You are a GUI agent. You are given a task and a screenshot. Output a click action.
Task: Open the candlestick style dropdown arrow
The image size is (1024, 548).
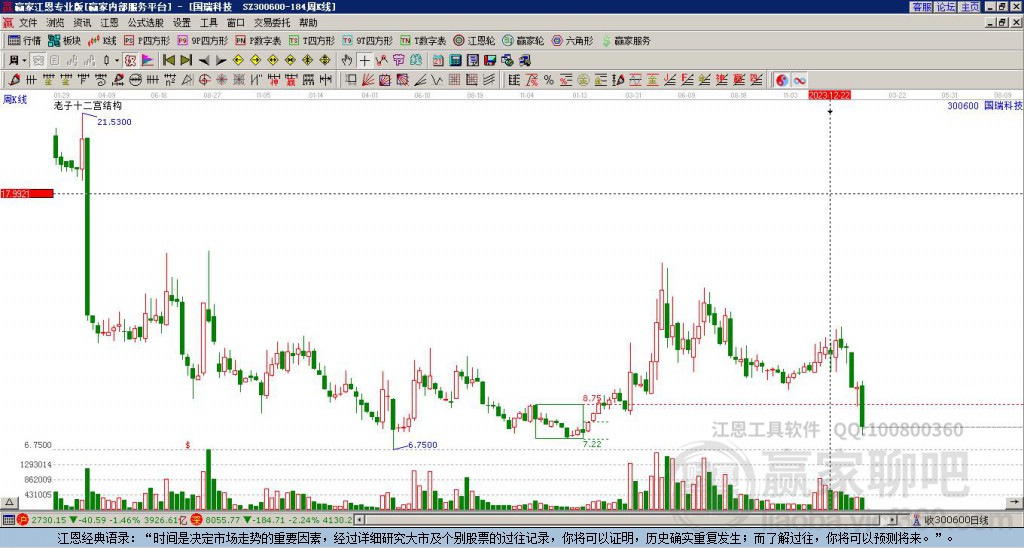click(x=117, y=61)
